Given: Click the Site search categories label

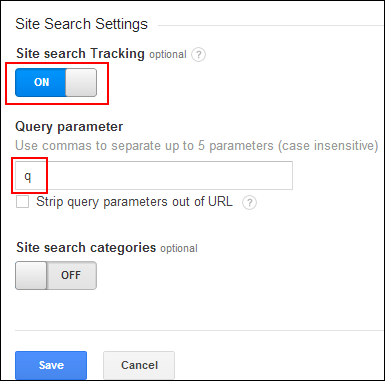Looking at the screenshot, I should [x=86, y=248].
